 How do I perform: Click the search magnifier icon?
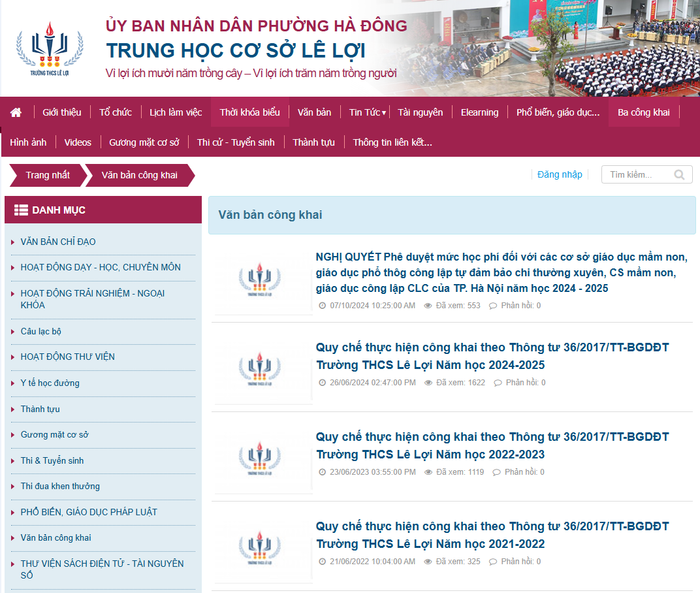click(x=679, y=175)
